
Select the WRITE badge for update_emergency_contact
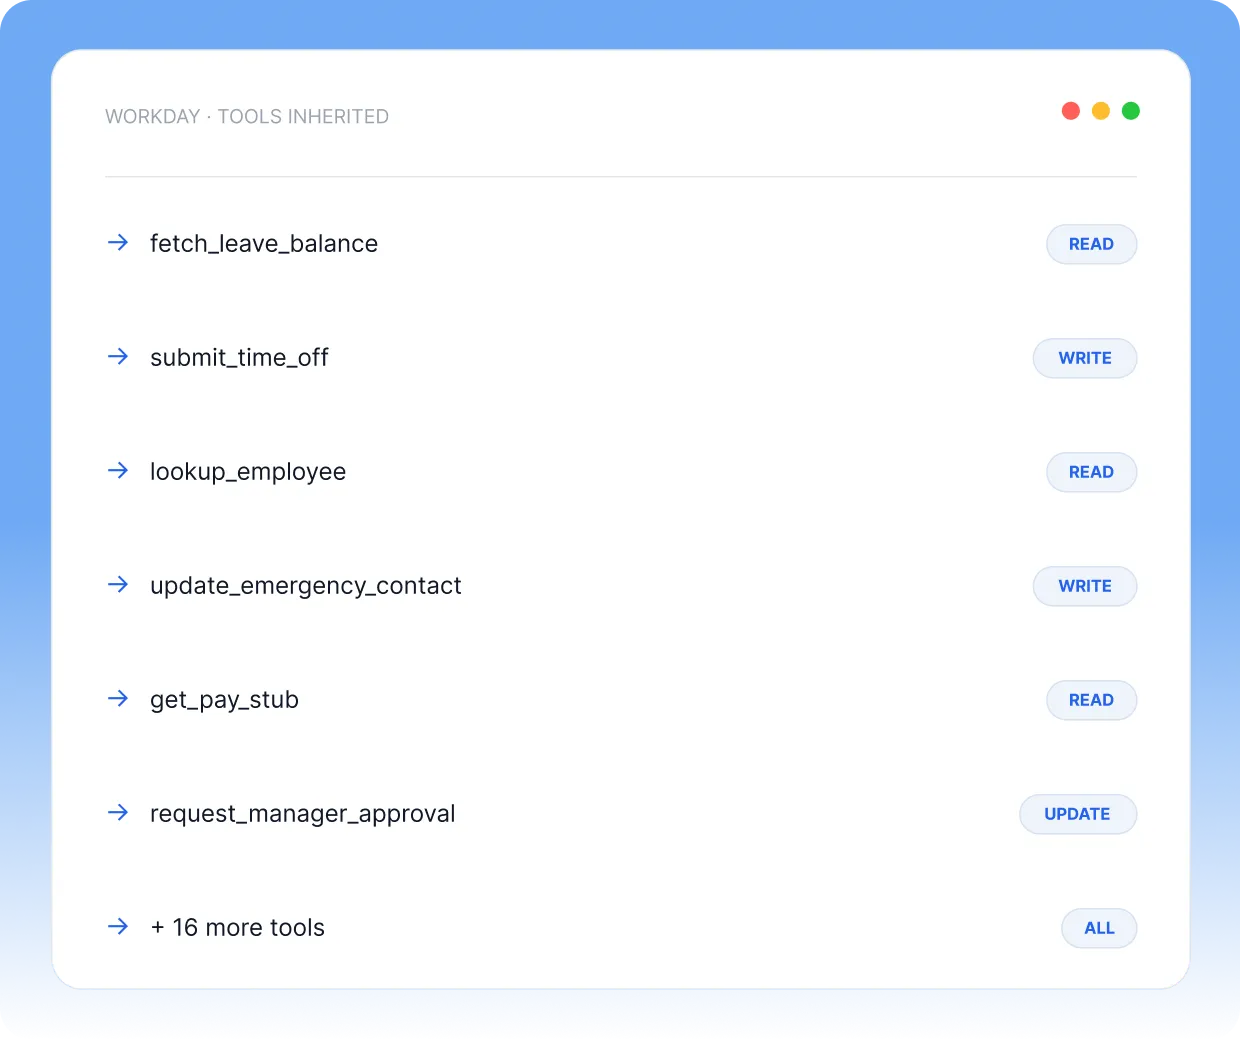[1085, 586]
